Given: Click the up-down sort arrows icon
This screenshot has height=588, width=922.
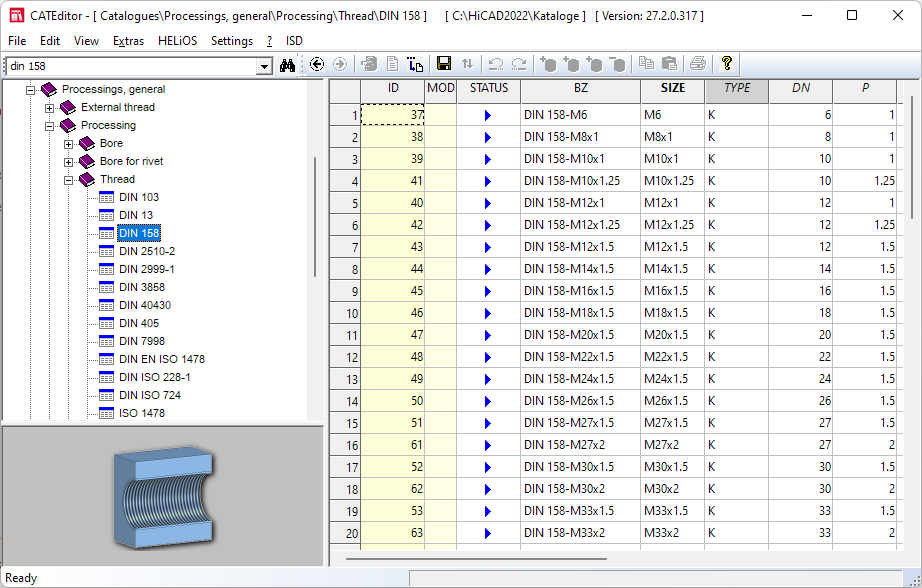Looking at the screenshot, I should [467, 64].
